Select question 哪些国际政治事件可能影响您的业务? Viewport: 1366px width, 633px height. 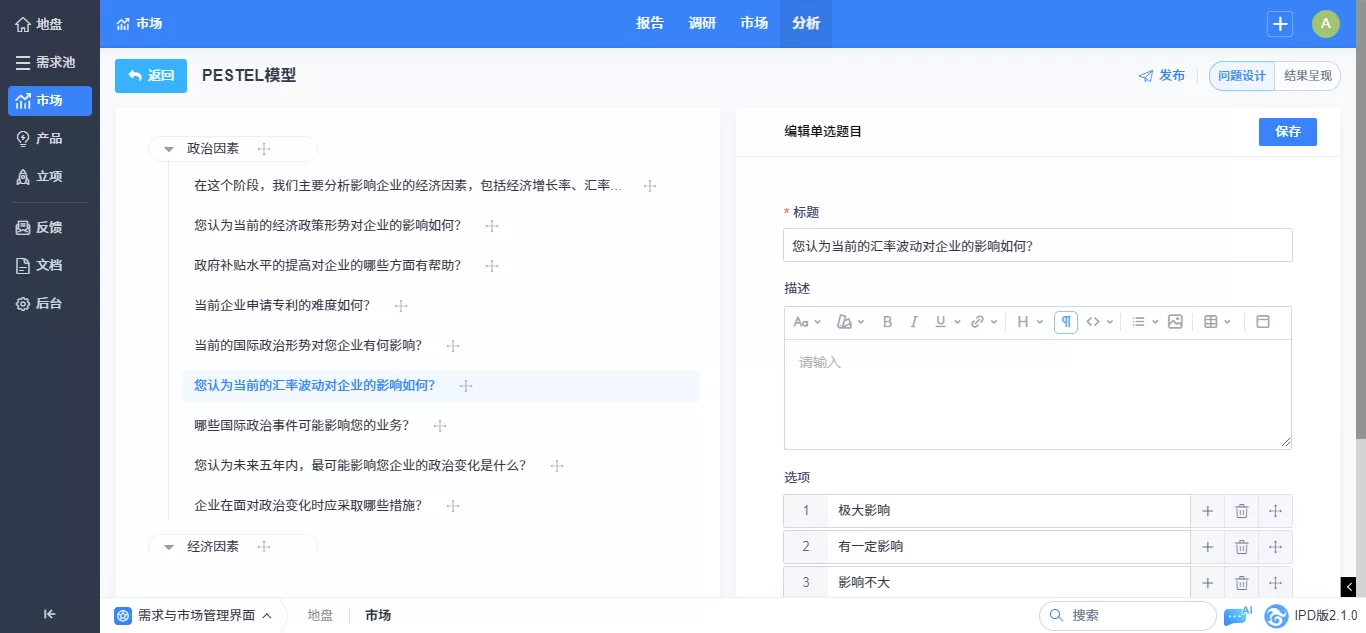click(x=302, y=426)
